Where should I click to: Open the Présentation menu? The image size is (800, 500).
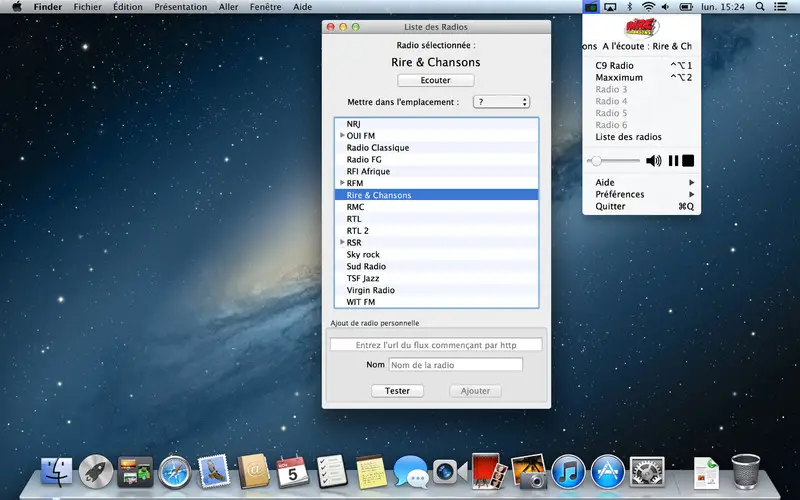click(x=181, y=7)
